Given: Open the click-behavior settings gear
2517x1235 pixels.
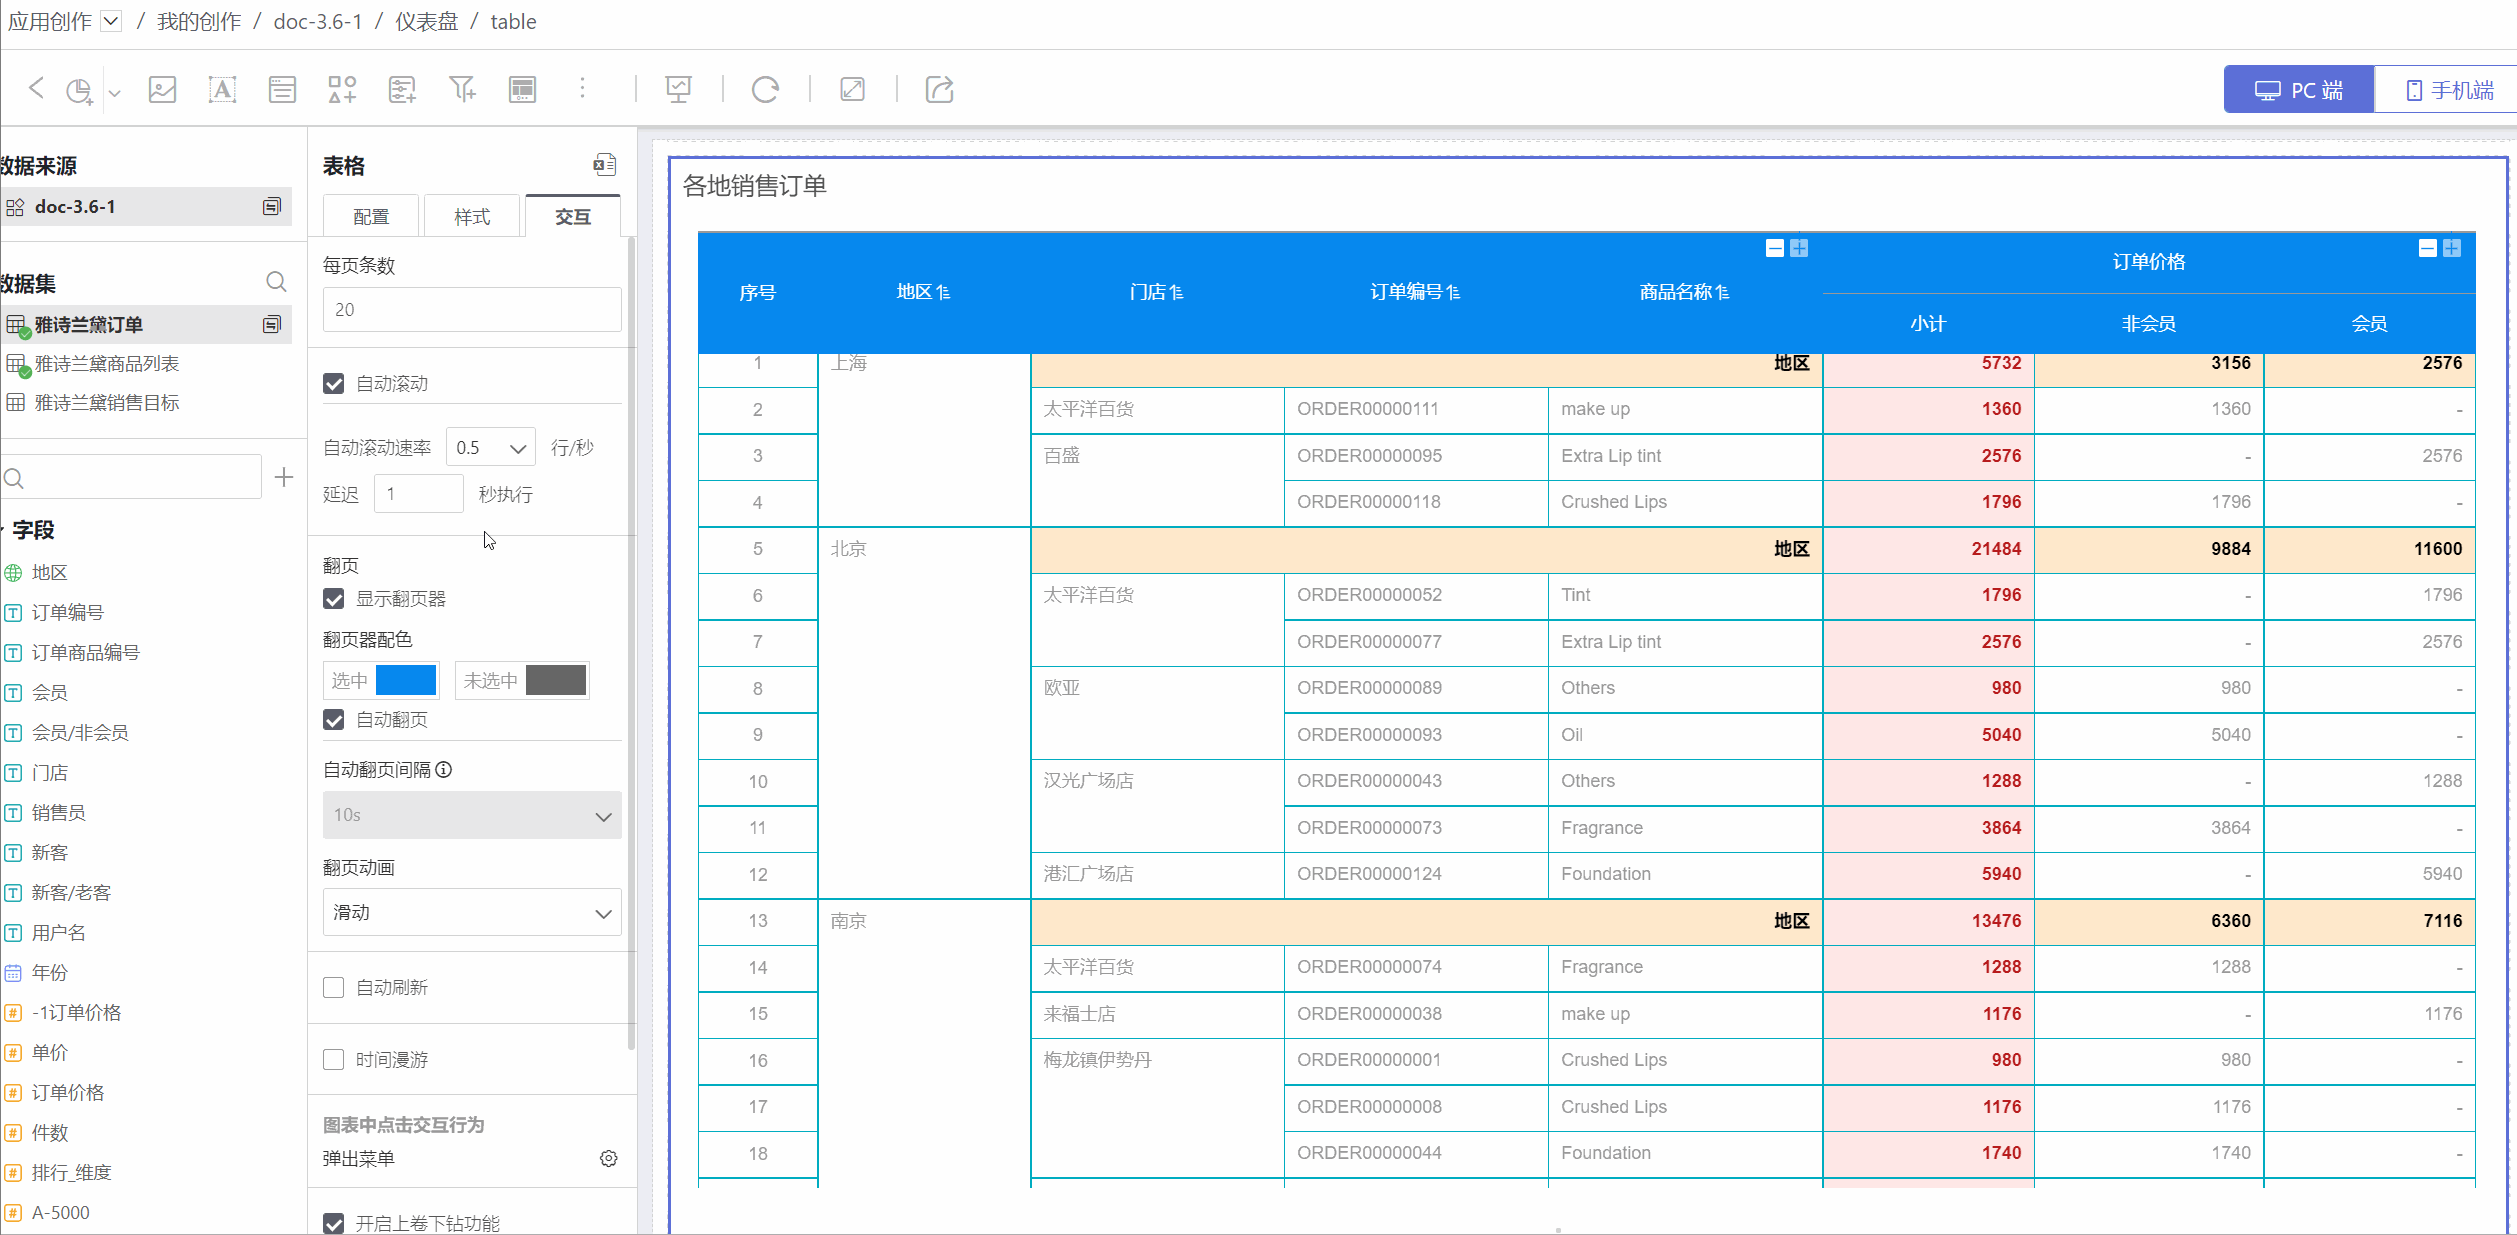Looking at the screenshot, I should tap(608, 1158).
